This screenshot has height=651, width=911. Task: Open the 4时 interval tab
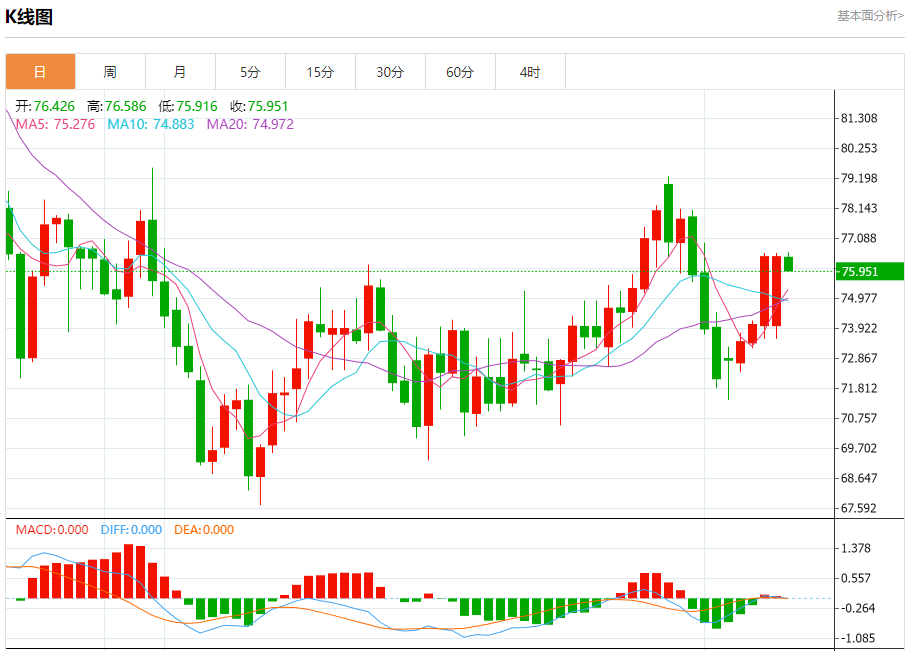coord(530,71)
